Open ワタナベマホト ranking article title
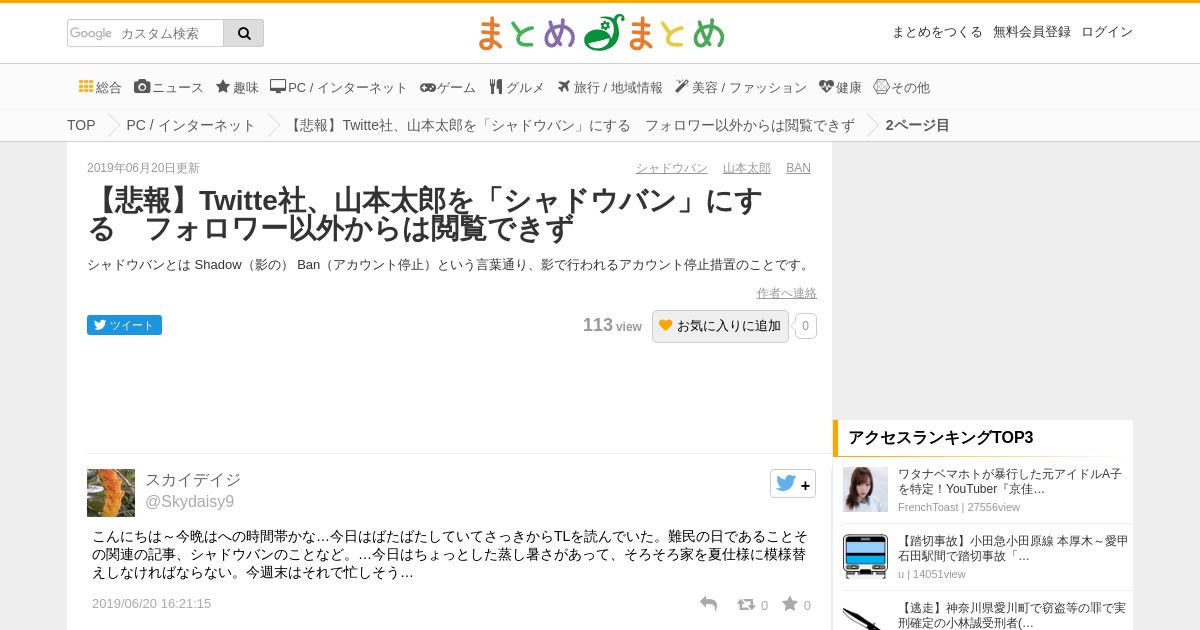Image resolution: width=1200 pixels, height=630 pixels. (1010, 482)
